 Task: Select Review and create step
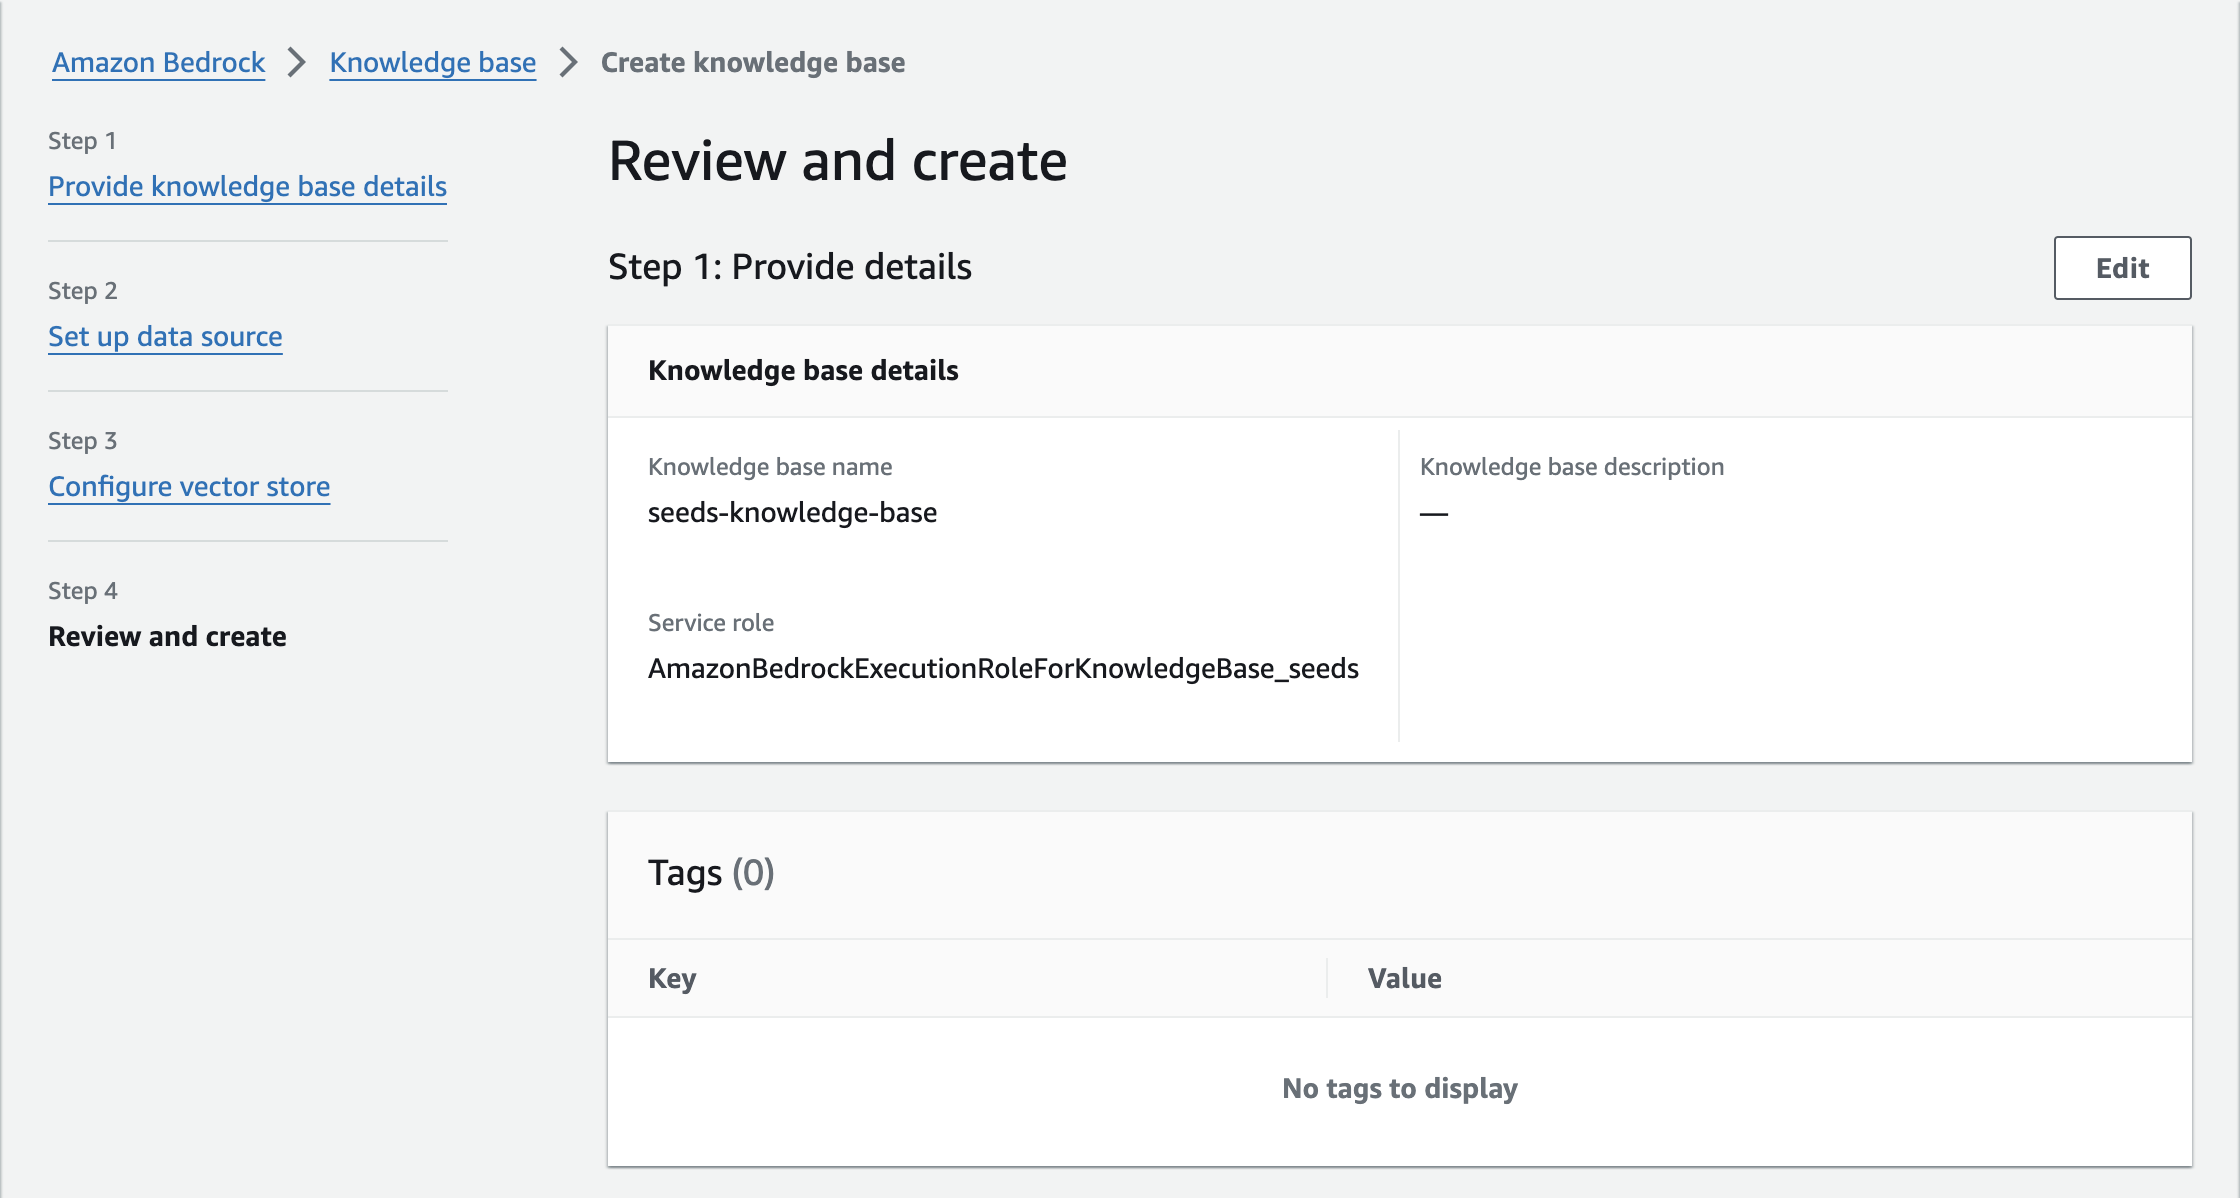pyautogui.click(x=167, y=636)
